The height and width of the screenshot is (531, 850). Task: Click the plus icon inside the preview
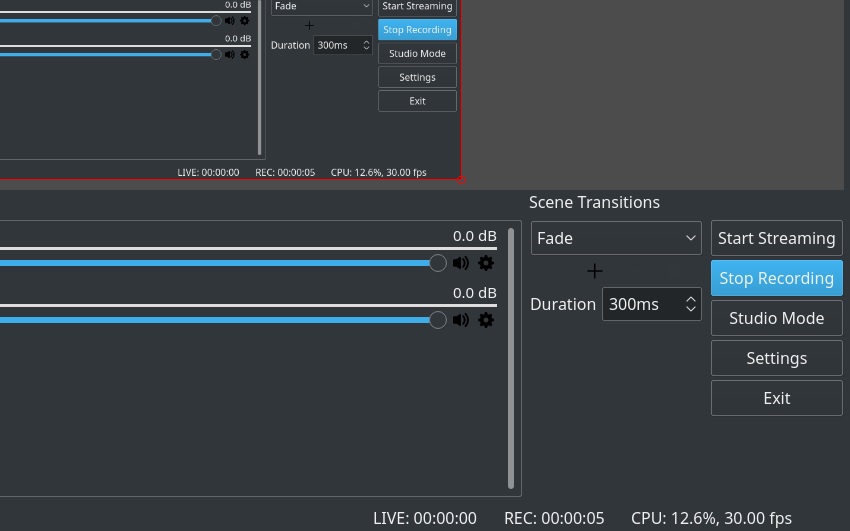pos(309,25)
